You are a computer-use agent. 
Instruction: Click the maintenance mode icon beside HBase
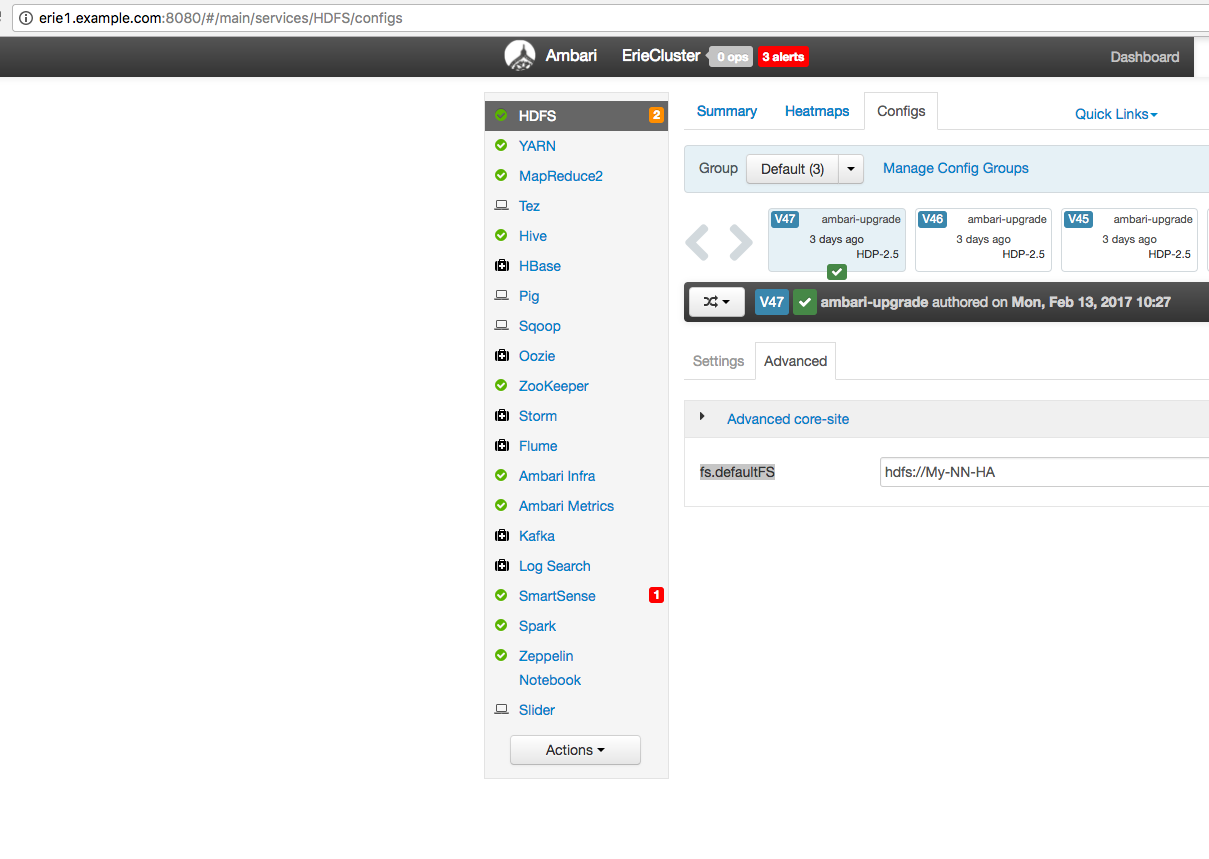point(502,266)
